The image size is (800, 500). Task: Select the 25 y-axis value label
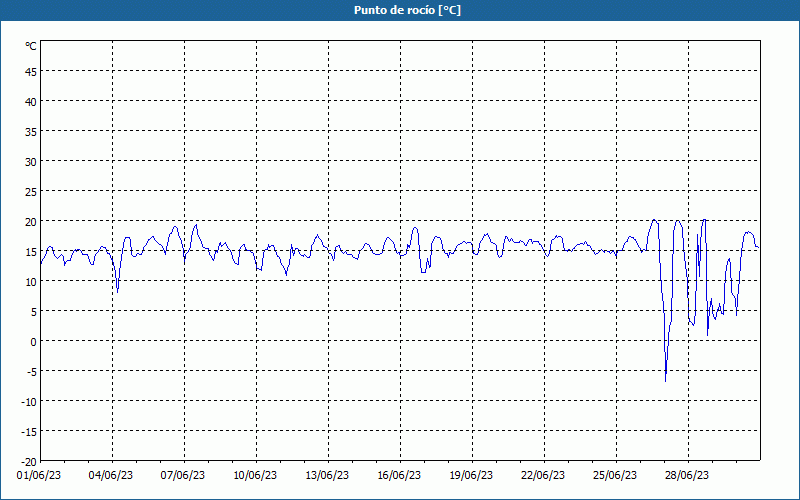tap(31, 192)
